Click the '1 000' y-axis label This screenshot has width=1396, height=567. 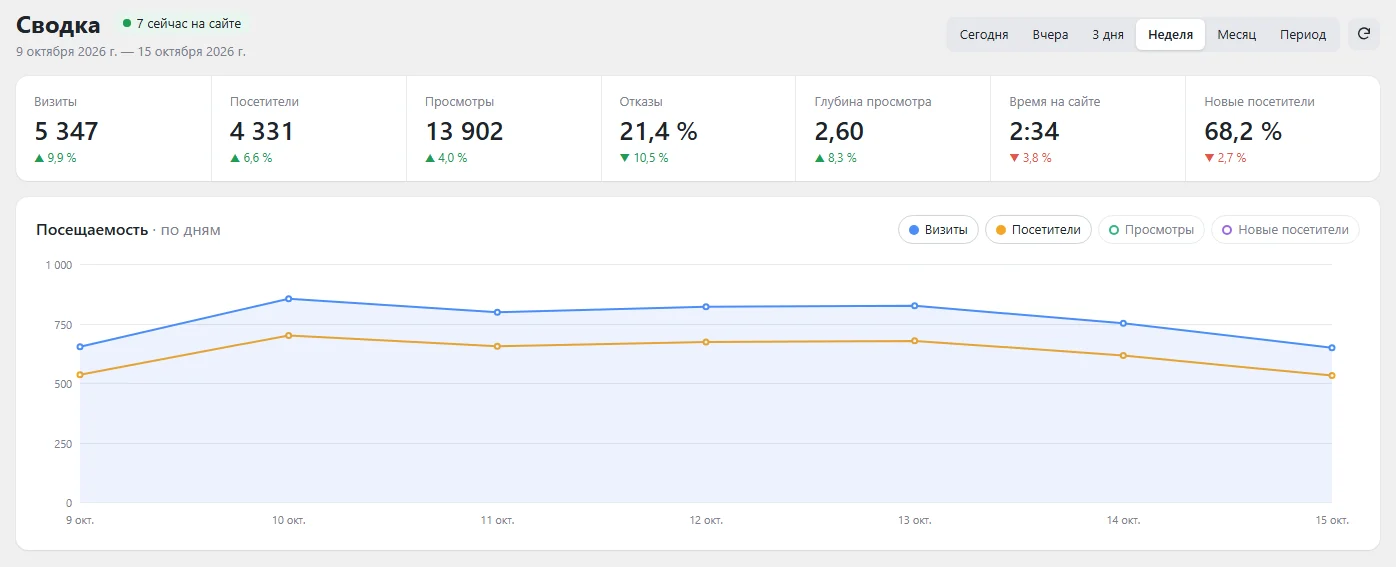58,265
